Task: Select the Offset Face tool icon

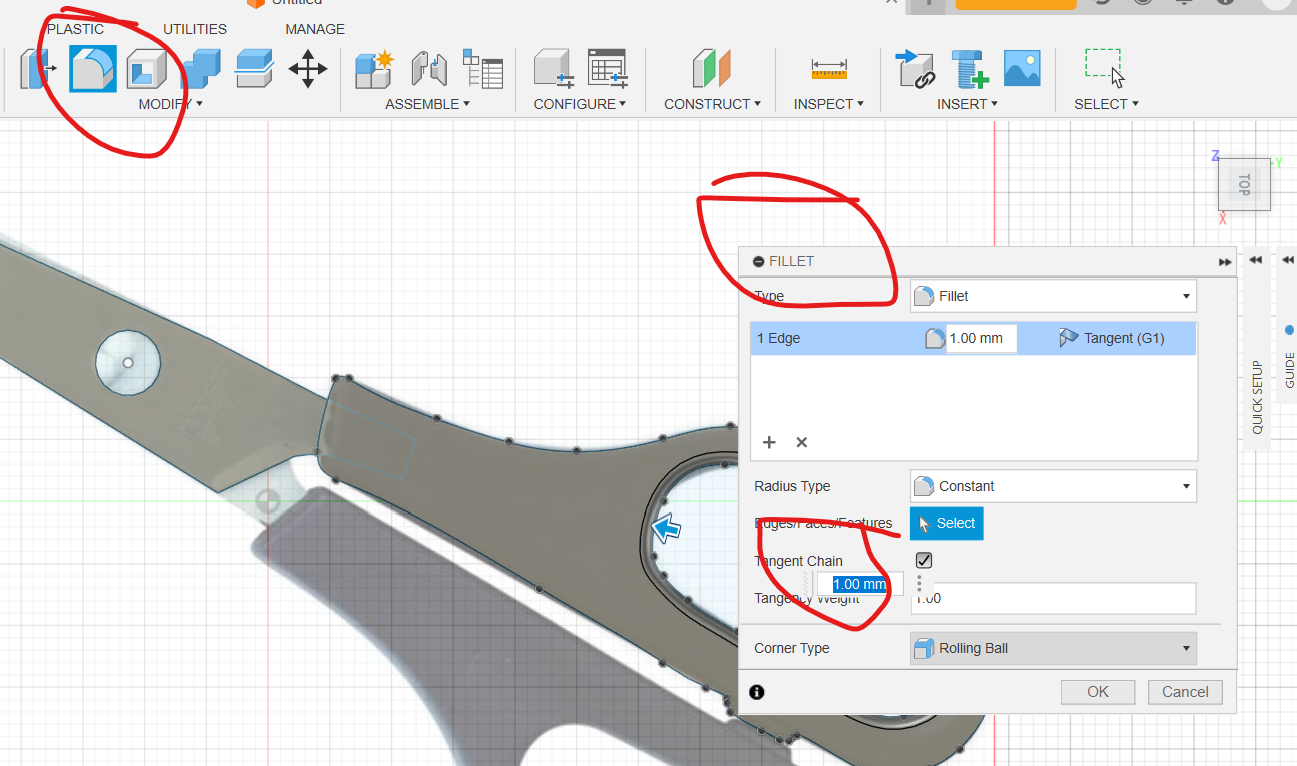Action: point(254,68)
